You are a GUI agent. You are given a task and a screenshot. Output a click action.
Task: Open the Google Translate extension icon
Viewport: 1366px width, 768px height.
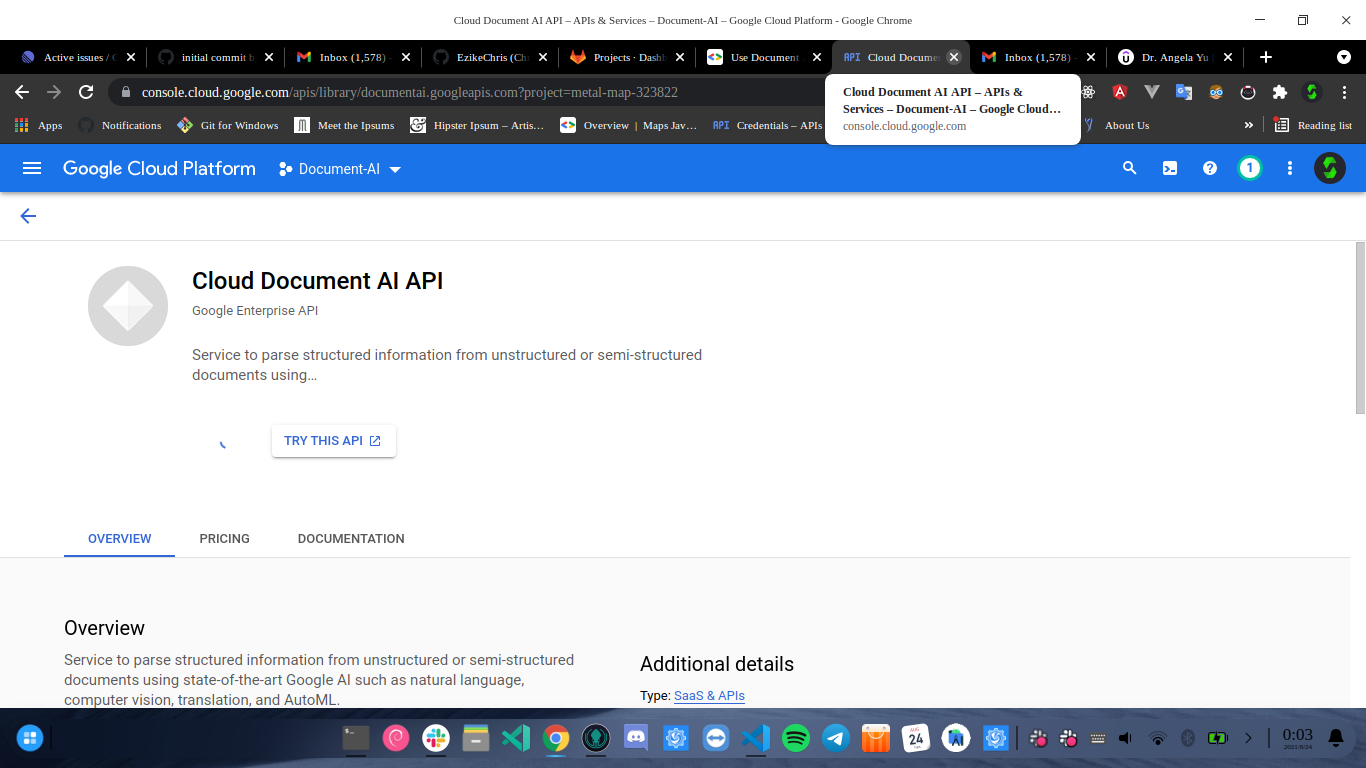pos(1184,92)
